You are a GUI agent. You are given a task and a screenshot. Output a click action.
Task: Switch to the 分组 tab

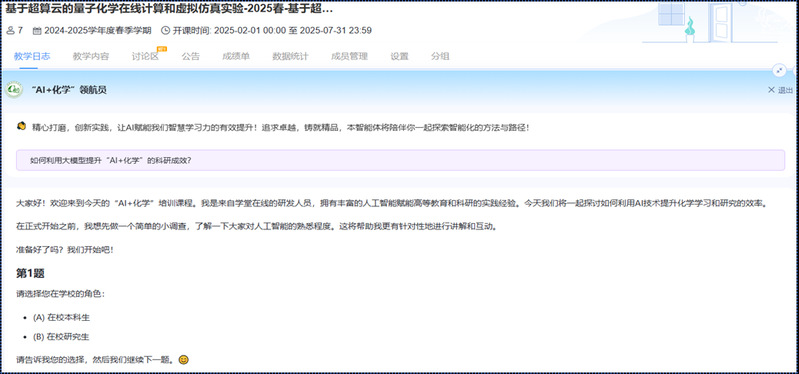[x=440, y=57]
